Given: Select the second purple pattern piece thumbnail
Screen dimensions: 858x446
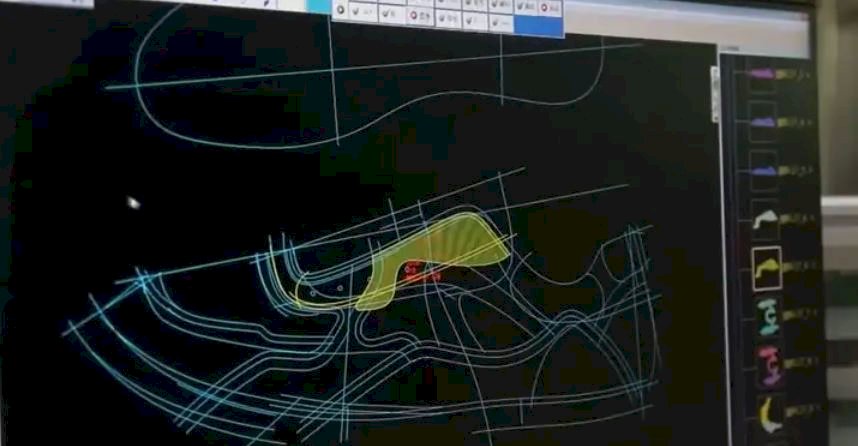Looking at the screenshot, I should (x=764, y=122).
